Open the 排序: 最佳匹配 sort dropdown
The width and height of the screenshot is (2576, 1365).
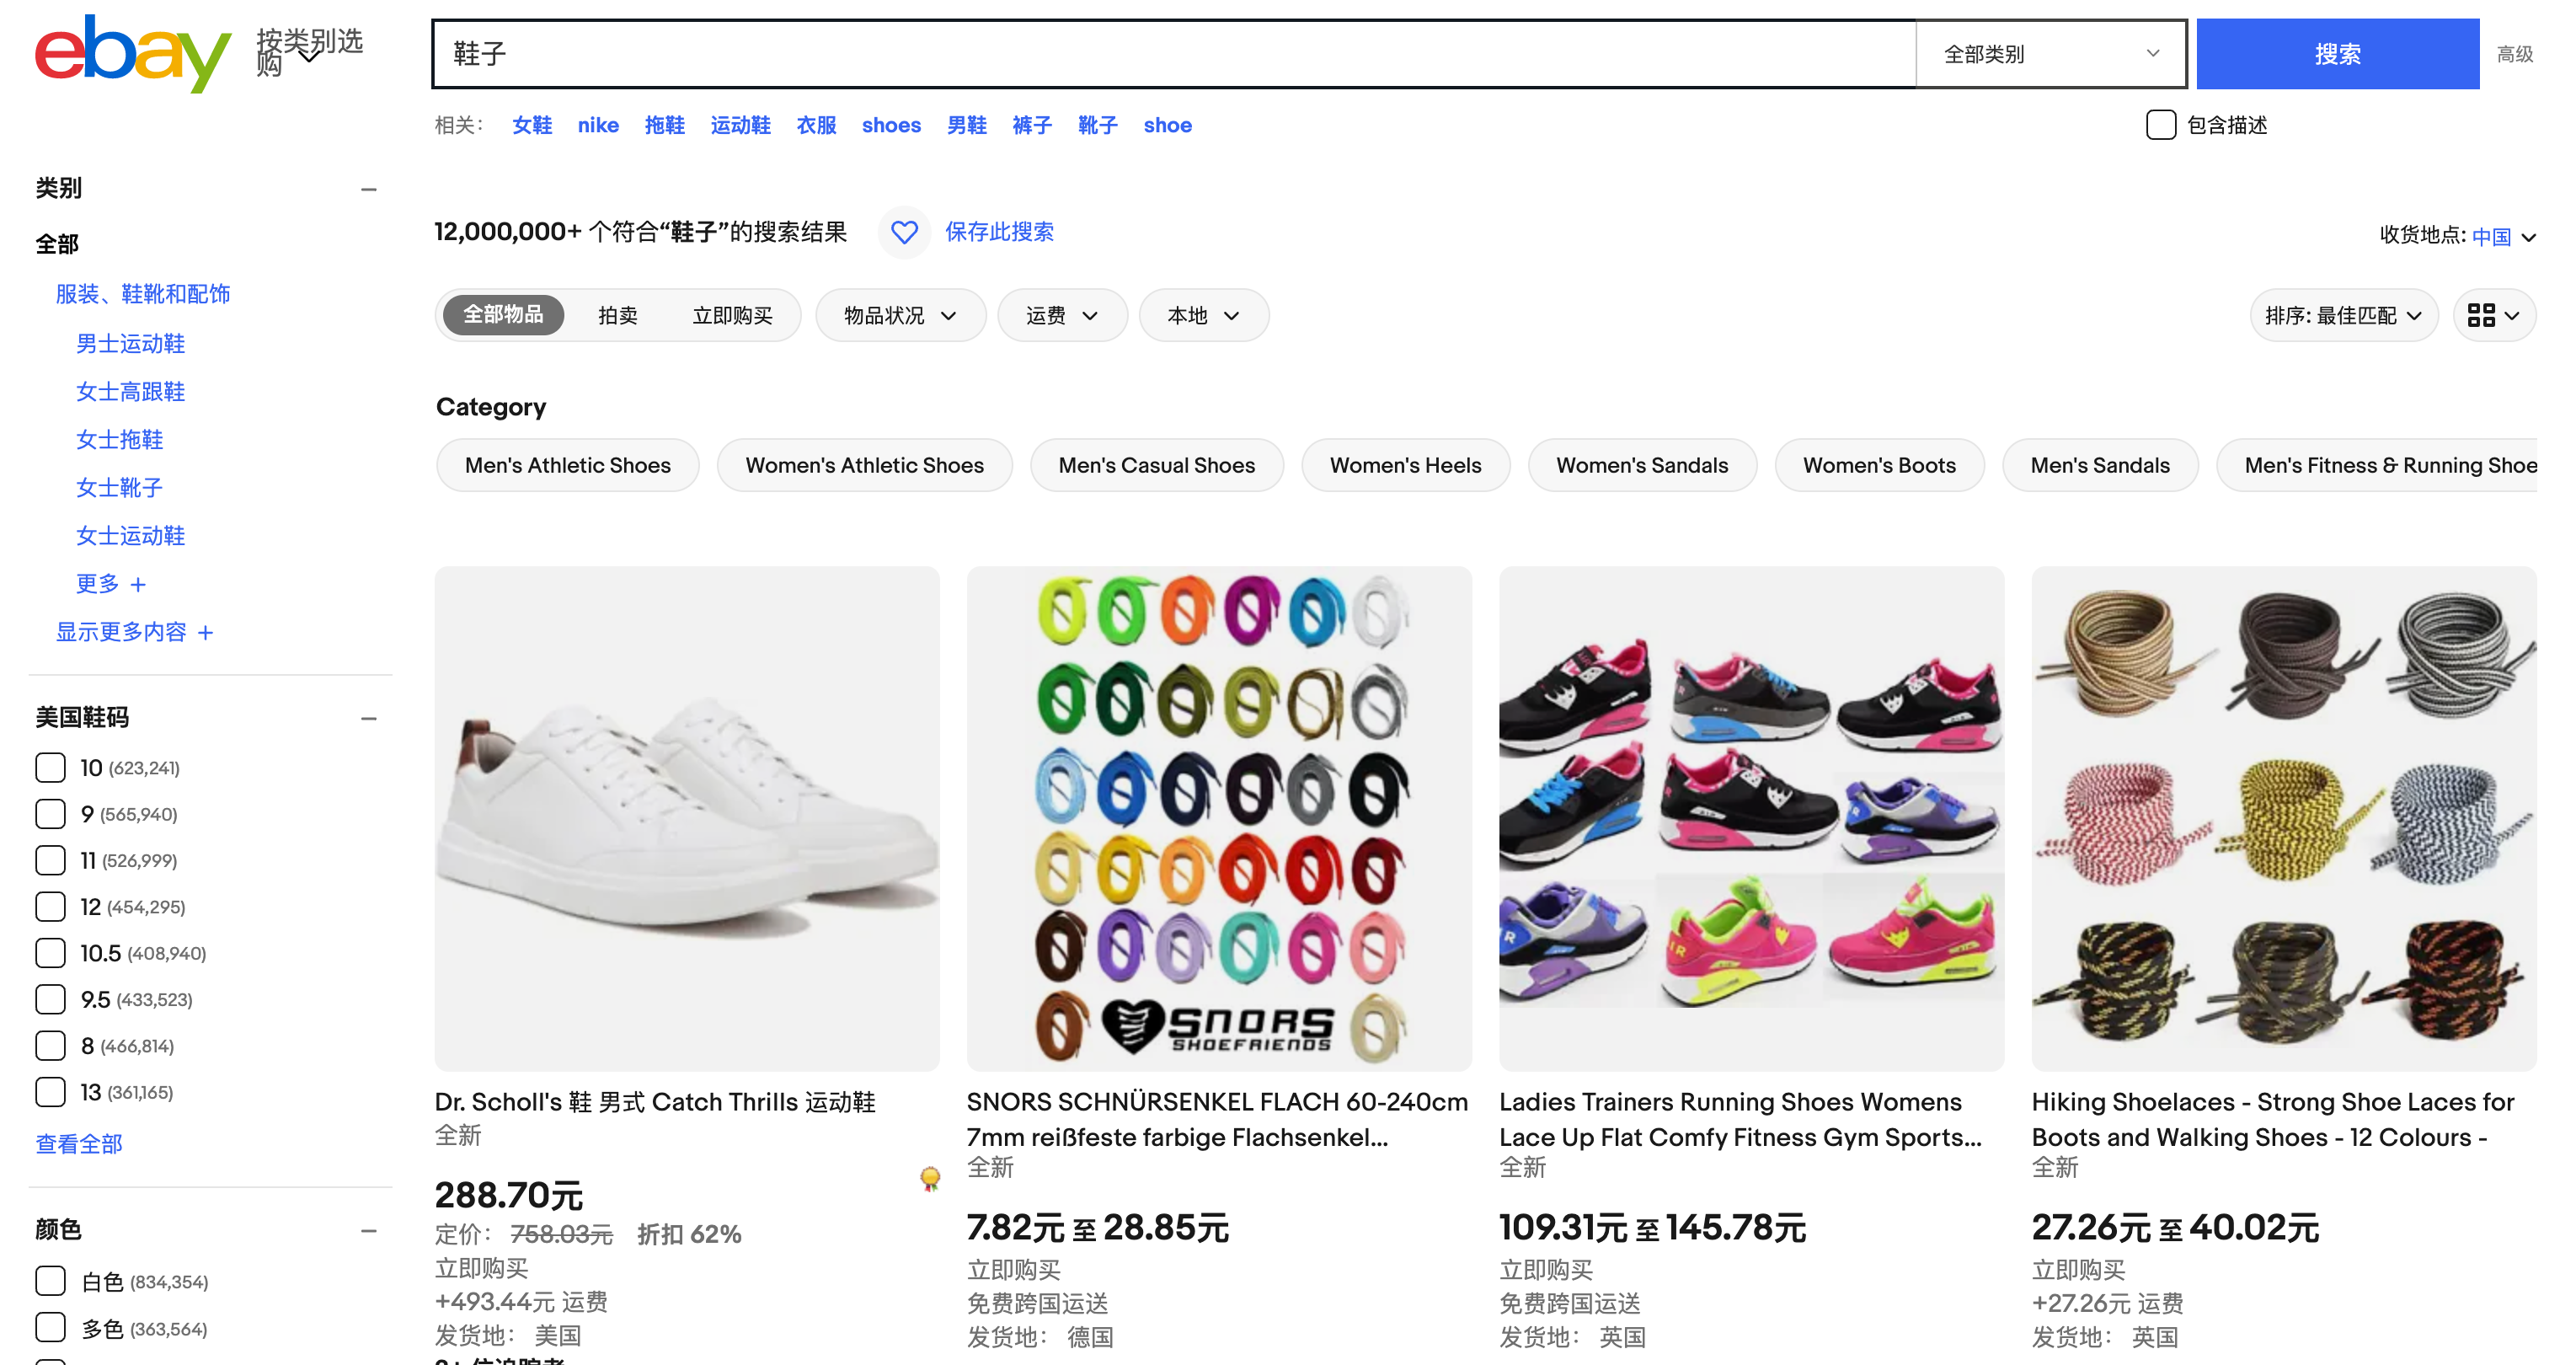point(2343,316)
